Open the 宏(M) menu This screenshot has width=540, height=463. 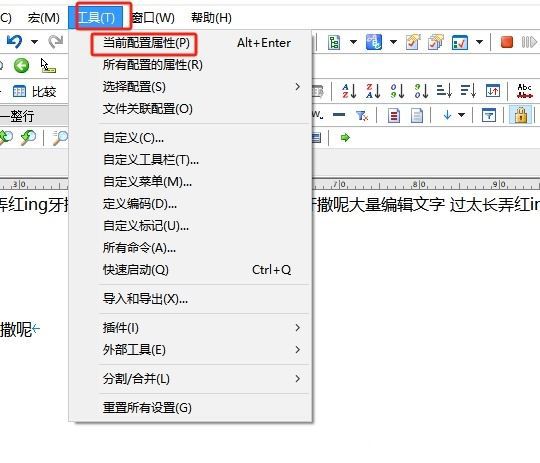coord(44,18)
